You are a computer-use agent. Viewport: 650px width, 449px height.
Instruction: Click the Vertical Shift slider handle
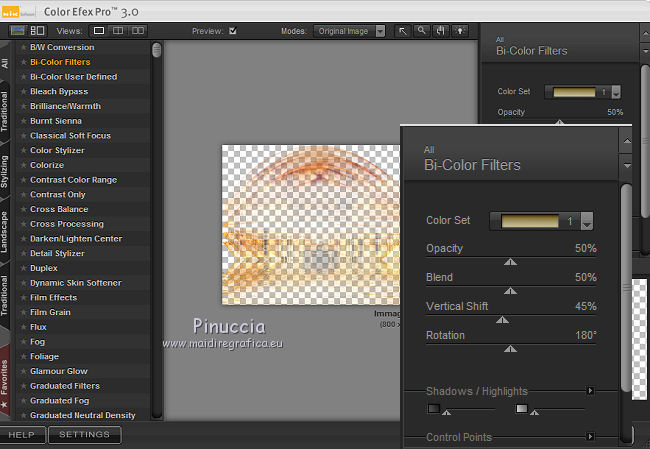coord(502,320)
